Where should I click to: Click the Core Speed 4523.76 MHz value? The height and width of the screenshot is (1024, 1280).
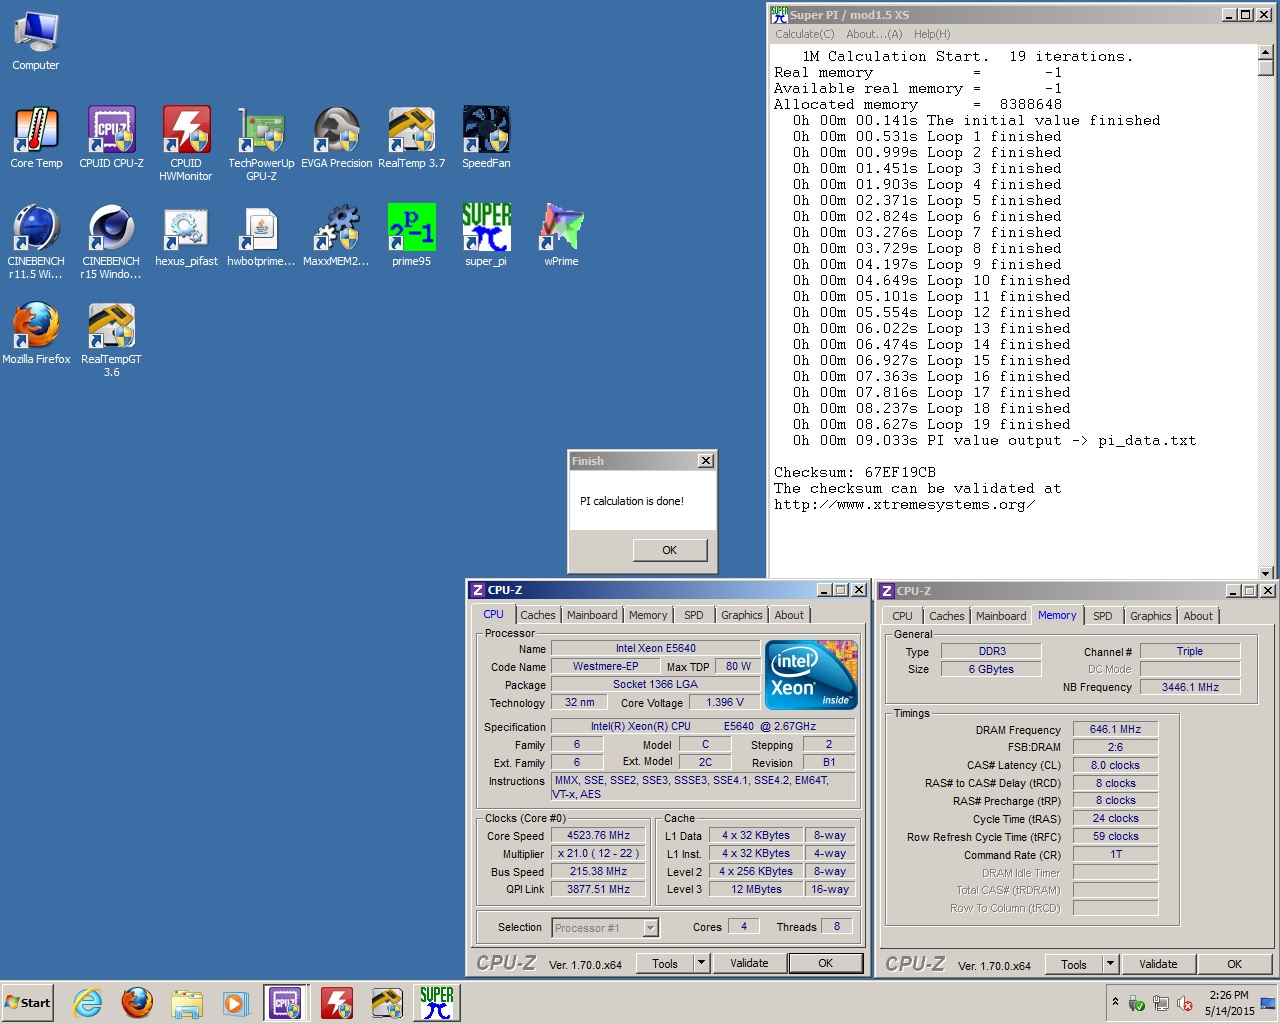tap(598, 835)
